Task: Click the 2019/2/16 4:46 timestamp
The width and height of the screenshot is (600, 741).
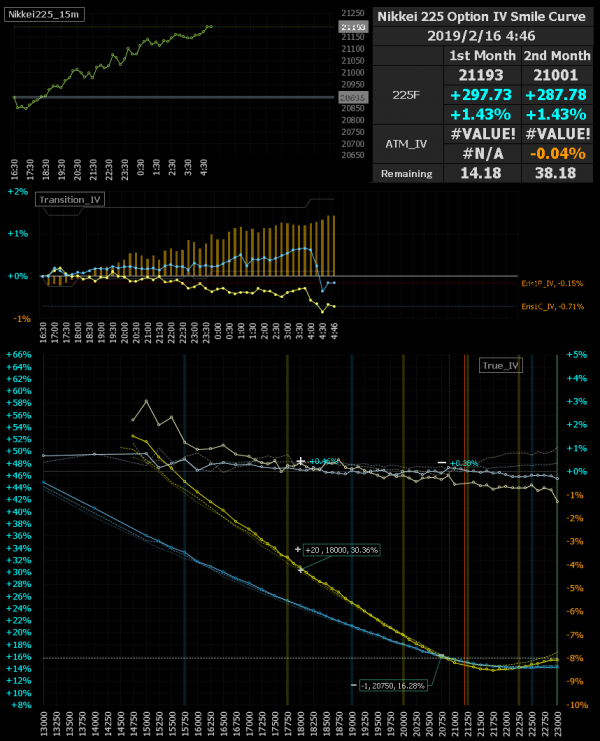Action: point(481,36)
